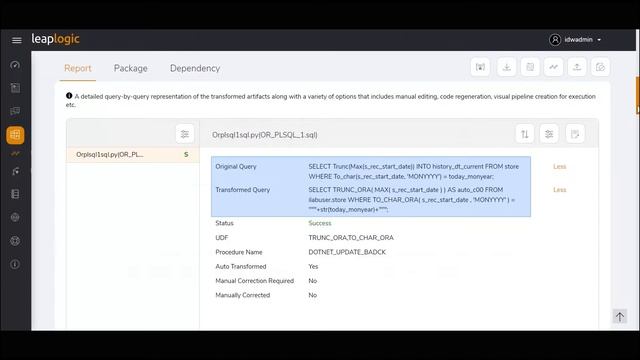Switch to the Report tab
Screen dimensions: 640x360
pos(78,68)
